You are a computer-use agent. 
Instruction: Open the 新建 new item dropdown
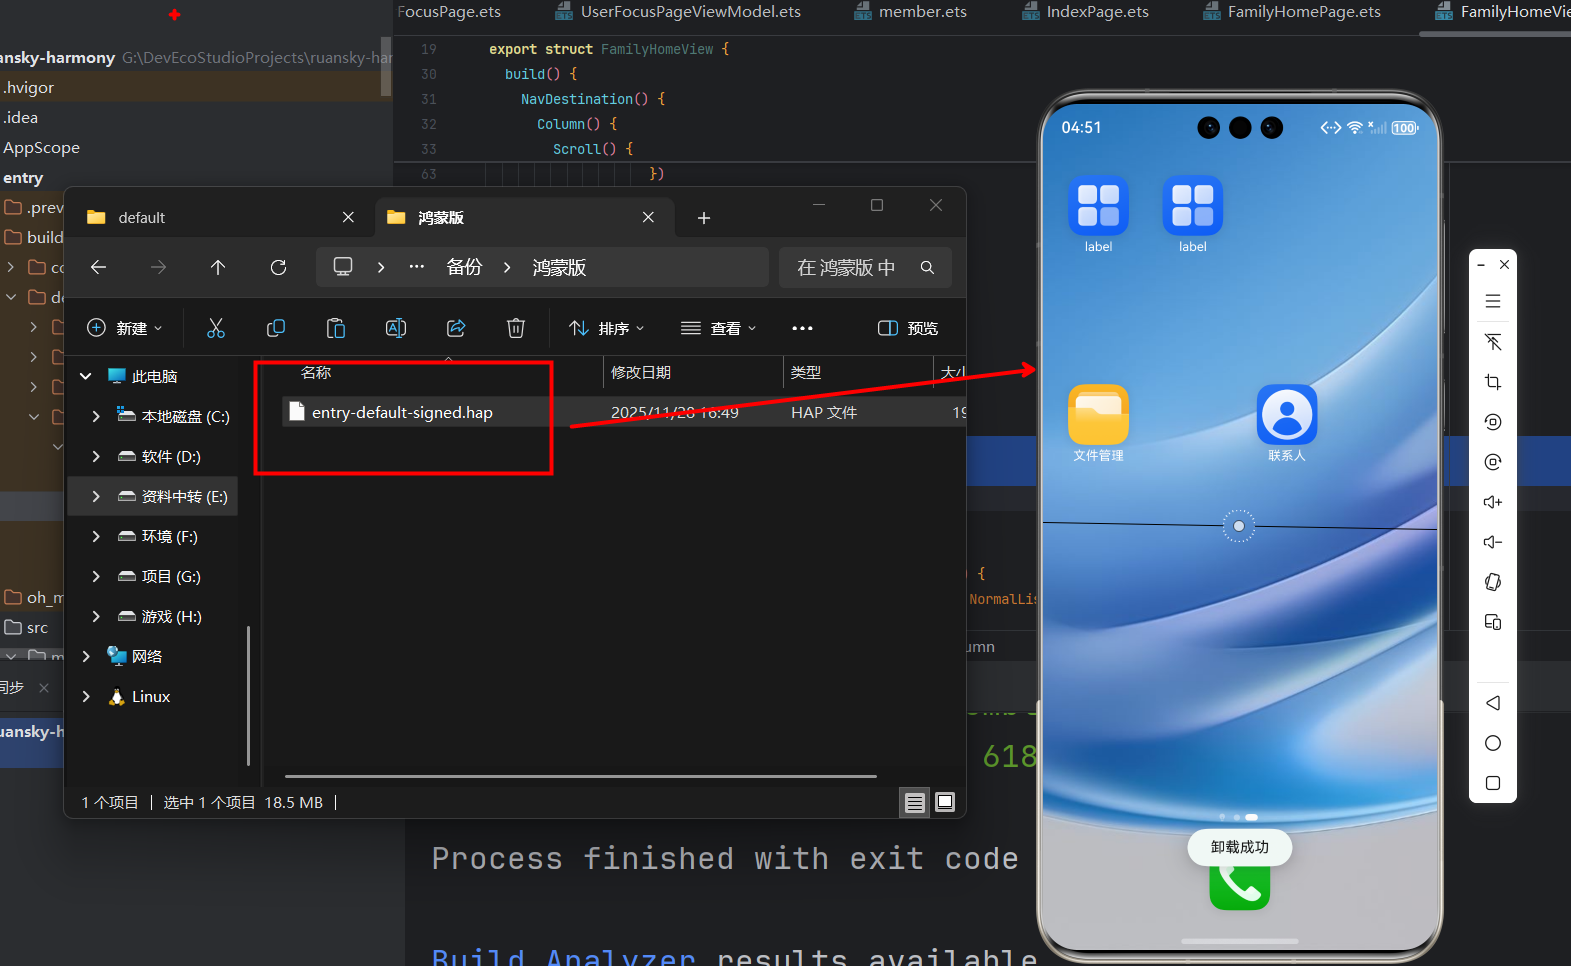(x=125, y=328)
